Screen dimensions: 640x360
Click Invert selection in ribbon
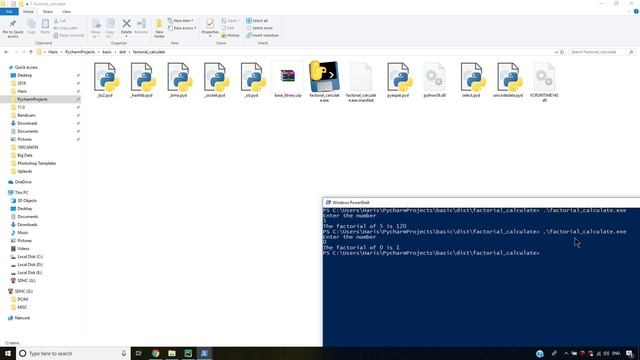pyautogui.click(x=262, y=36)
